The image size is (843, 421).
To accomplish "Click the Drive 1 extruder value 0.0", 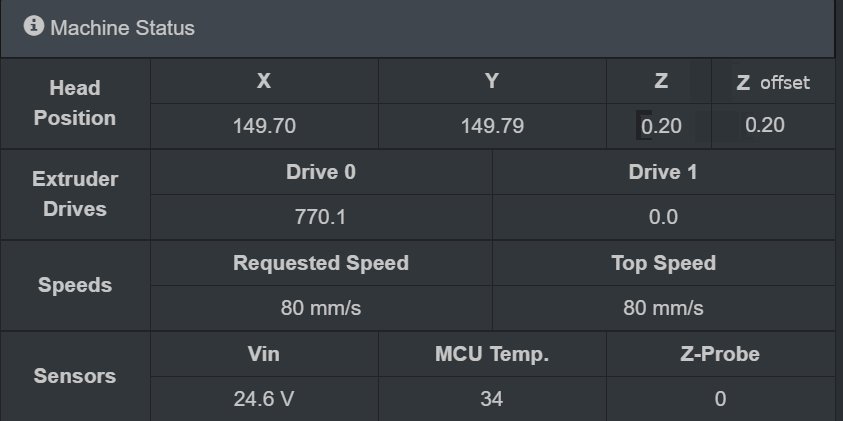I will tap(663, 217).
